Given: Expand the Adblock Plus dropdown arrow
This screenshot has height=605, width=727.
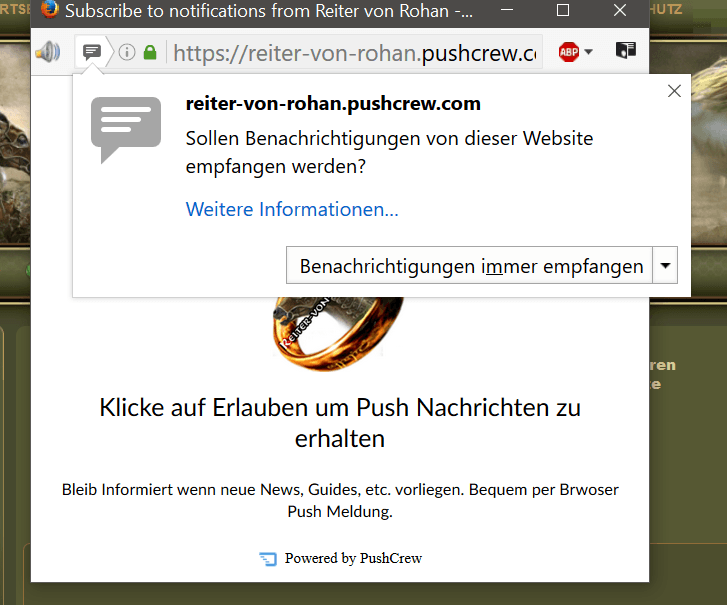Looking at the screenshot, I should [589, 52].
